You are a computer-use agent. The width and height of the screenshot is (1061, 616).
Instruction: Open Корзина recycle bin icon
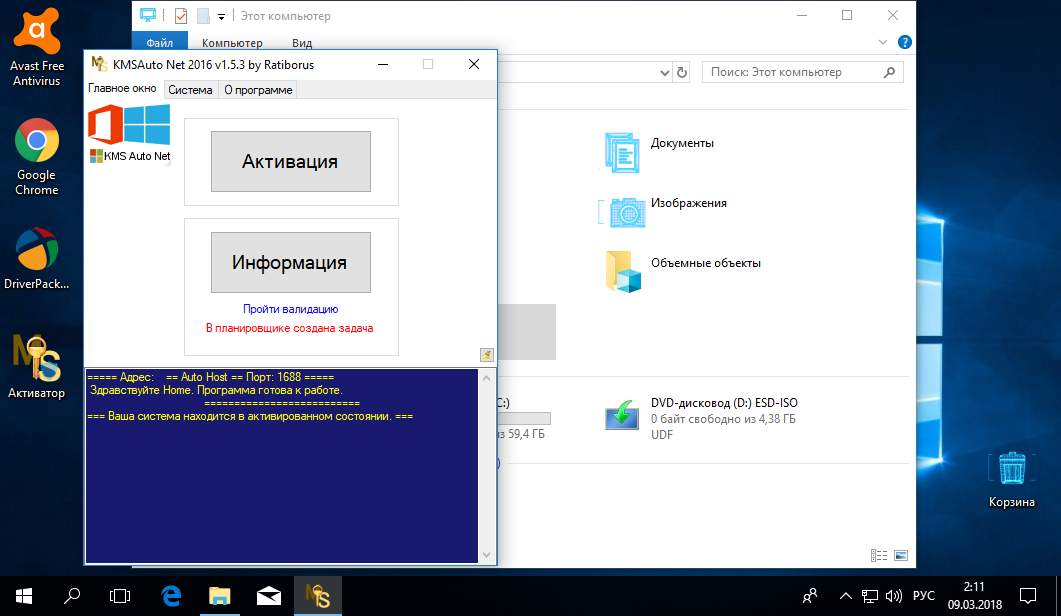(1012, 479)
